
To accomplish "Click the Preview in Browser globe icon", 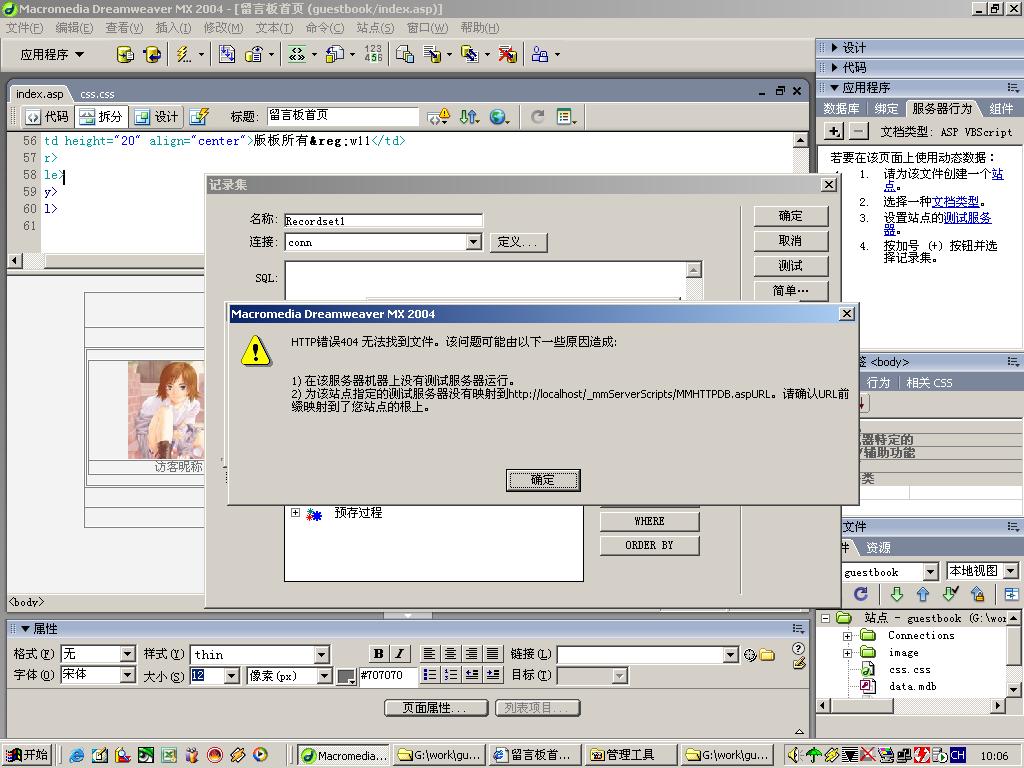I will pyautogui.click(x=499, y=117).
